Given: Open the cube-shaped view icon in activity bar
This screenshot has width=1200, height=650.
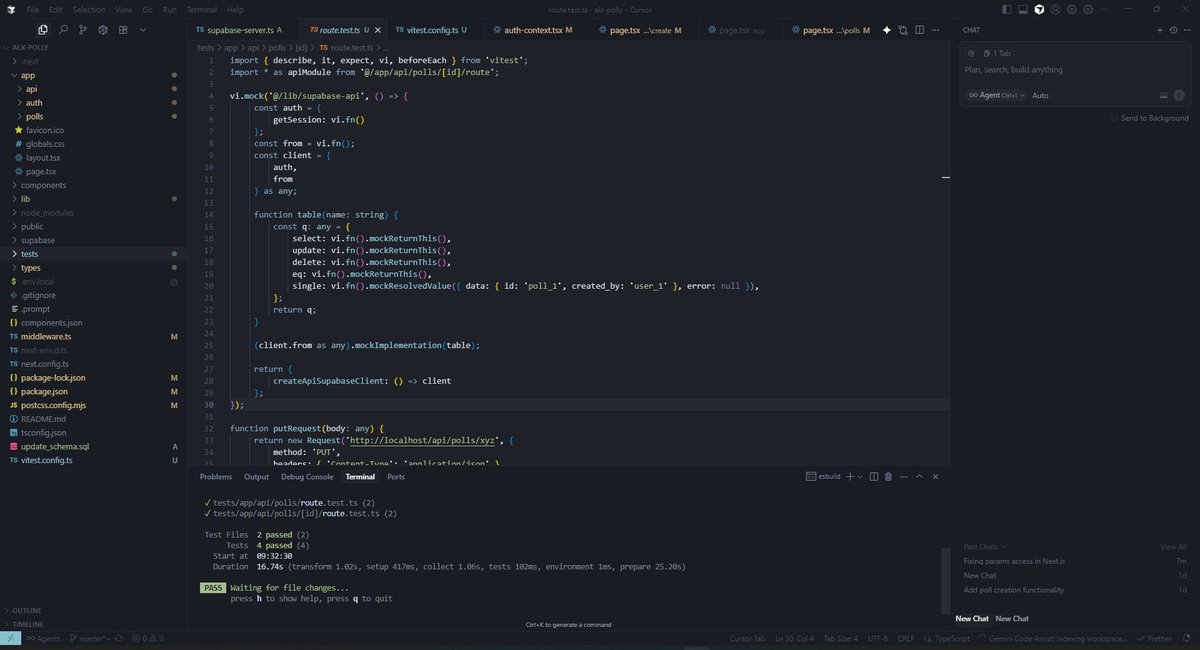Looking at the screenshot, I should [x=102, y=30].
